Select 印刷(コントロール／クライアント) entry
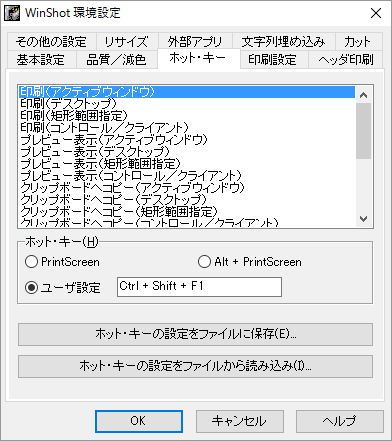The height and width of the screenshot is (441, 392). pyautogui.click(x=187, y=128)
